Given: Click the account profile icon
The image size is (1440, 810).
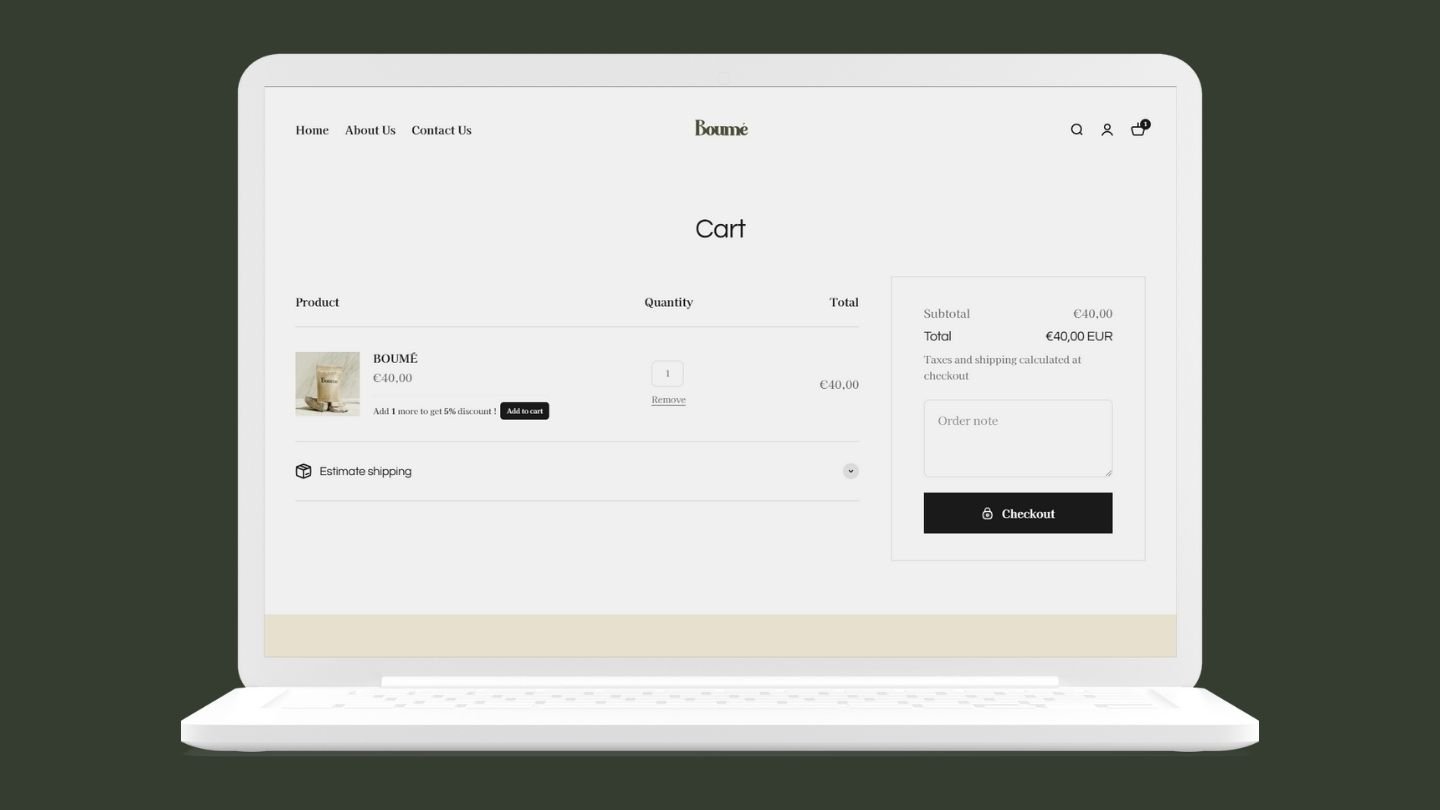Looking at the screenshot, I should tap(1107, 130).
